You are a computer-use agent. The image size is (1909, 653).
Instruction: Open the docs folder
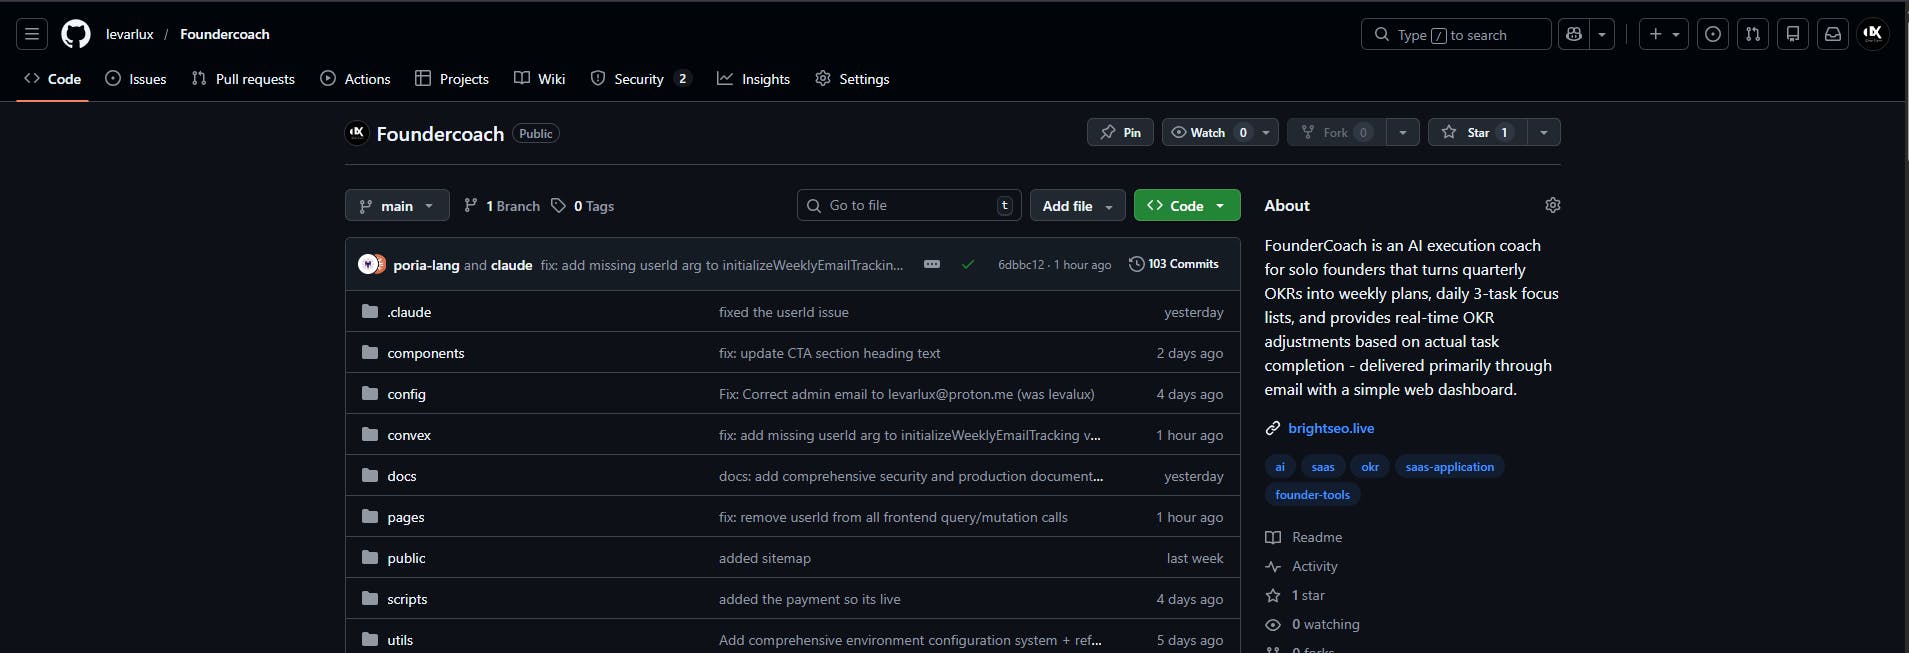(x=402, y=476)
